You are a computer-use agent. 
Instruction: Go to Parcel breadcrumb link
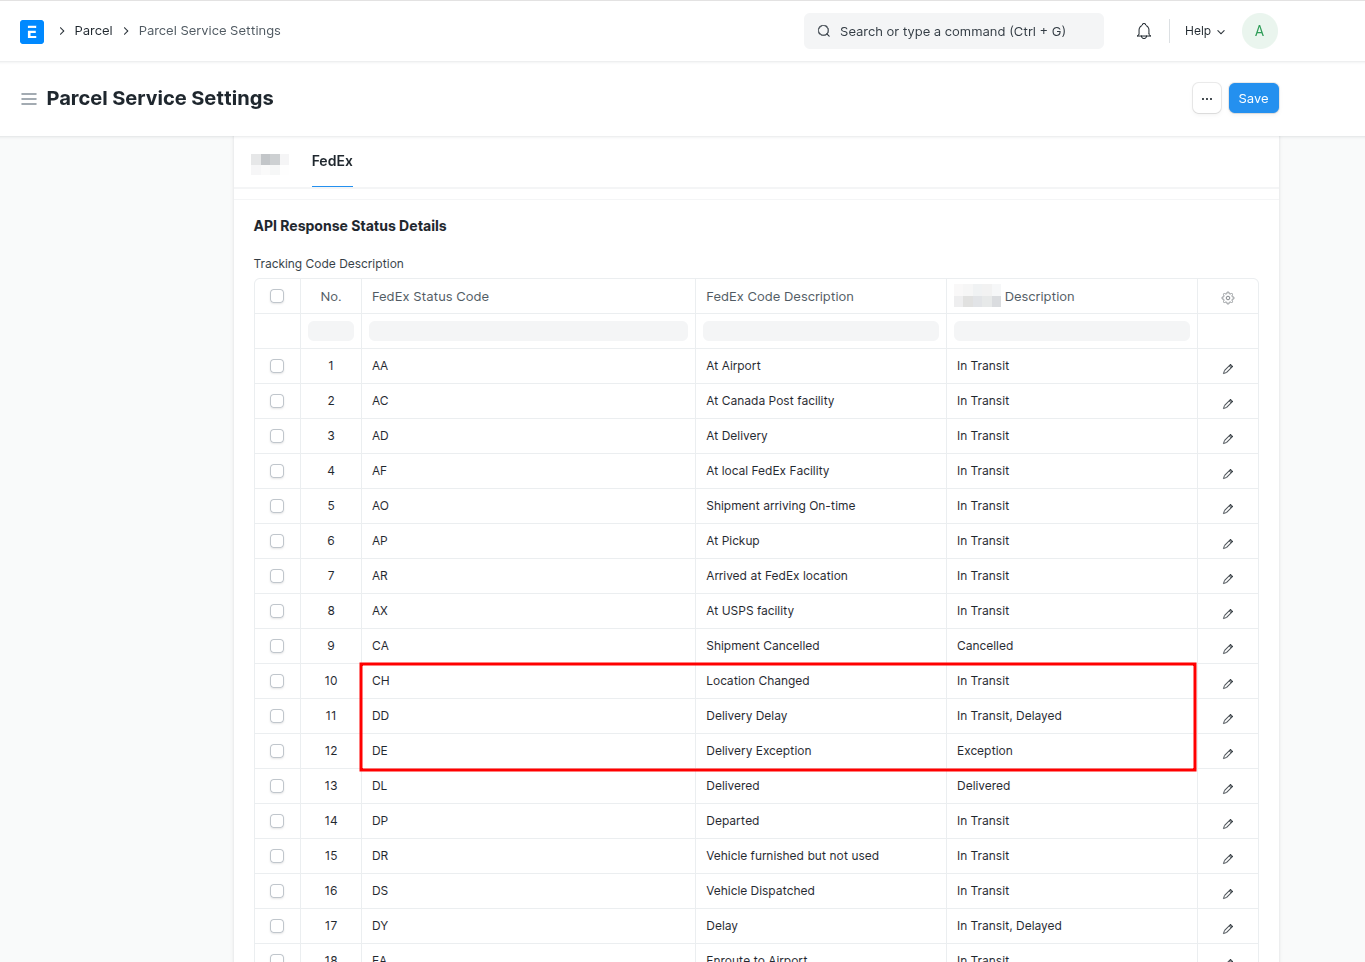[93, 31]
